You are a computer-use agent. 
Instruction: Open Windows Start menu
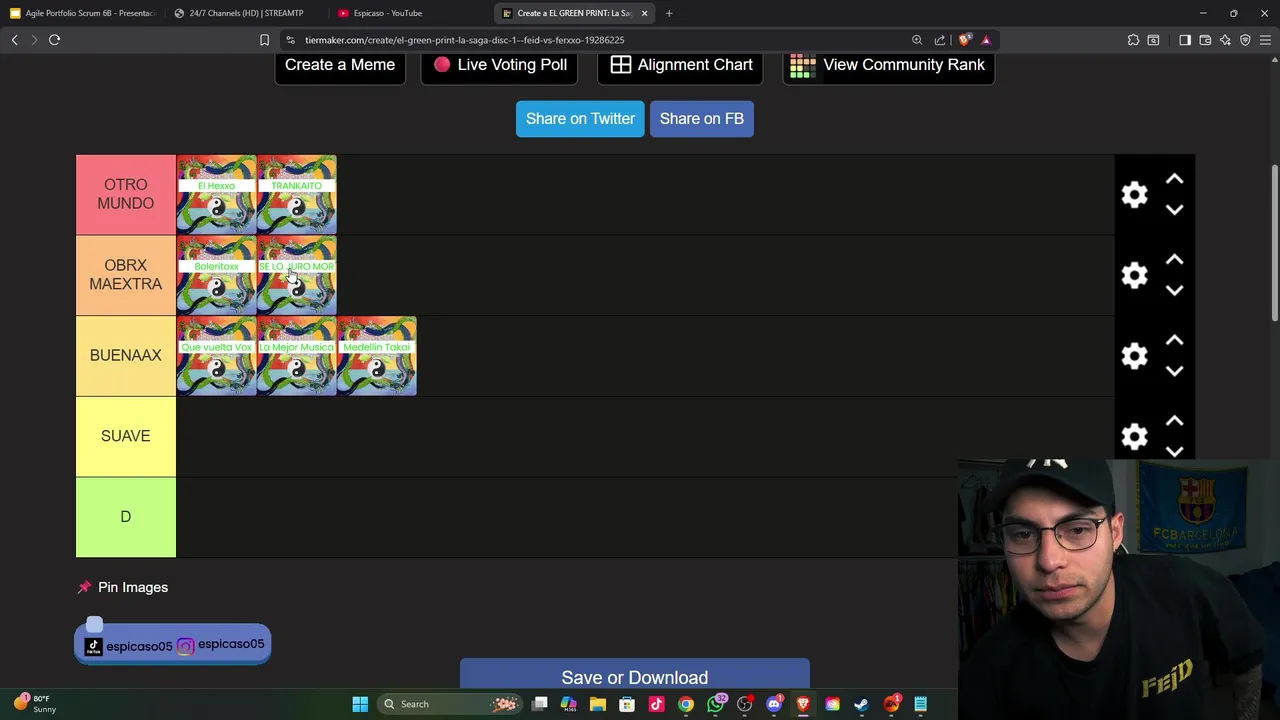click(x=360, y=704)
